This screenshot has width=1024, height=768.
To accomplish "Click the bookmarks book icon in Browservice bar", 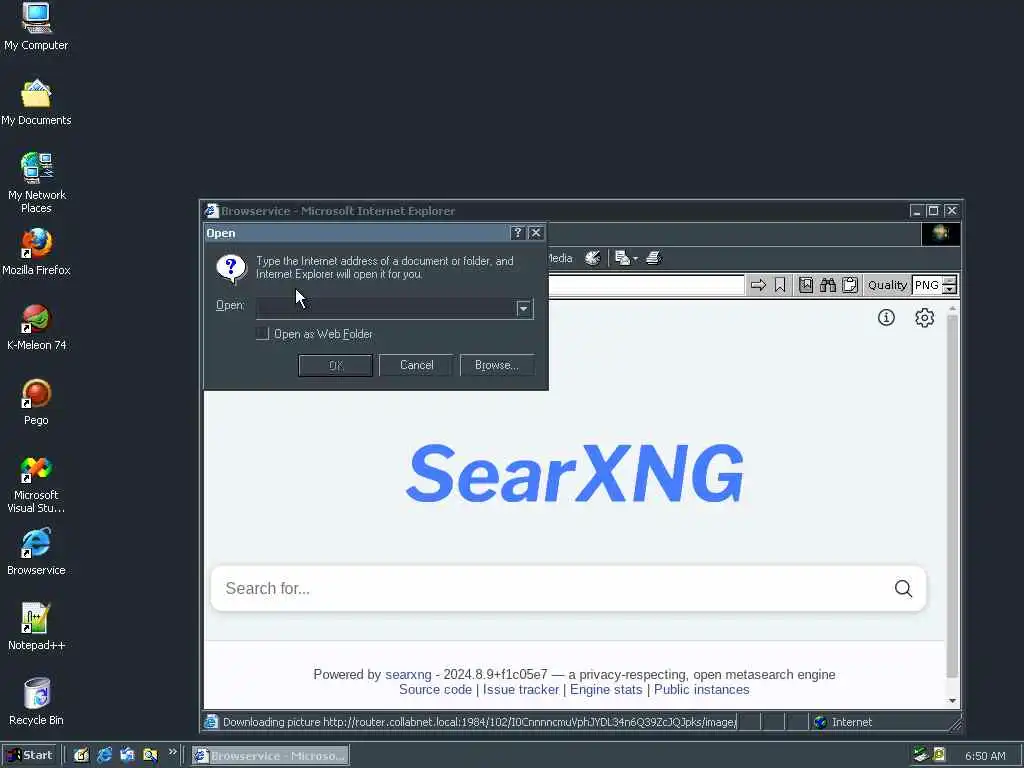I will click(806, 285).
